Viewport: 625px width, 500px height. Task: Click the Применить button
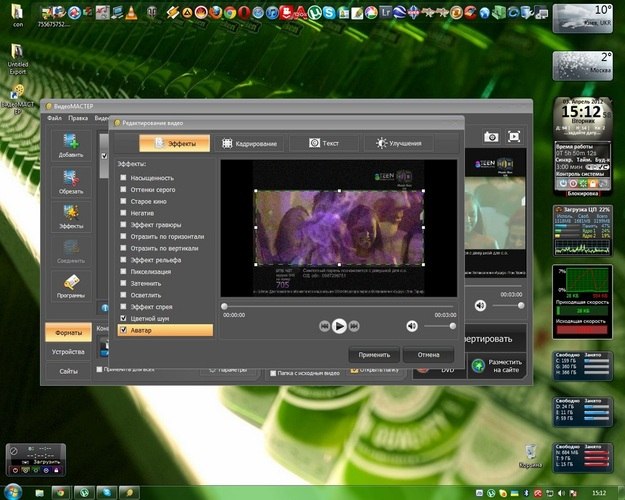374,355
